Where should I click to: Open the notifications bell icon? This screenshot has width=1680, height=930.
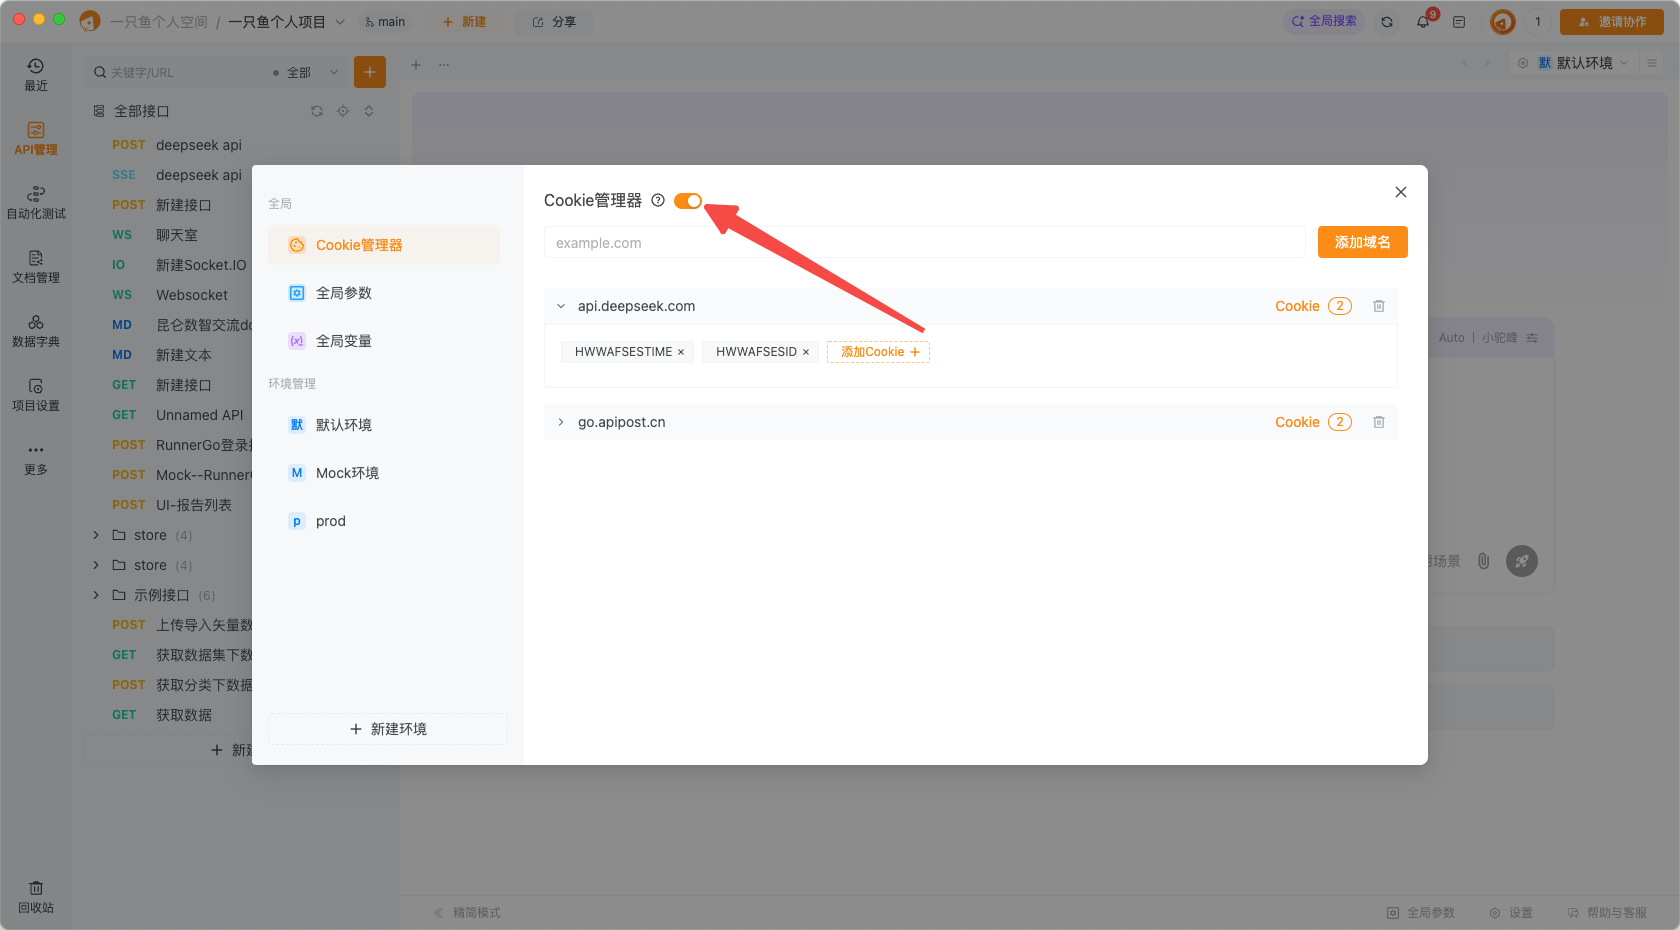1423,22
